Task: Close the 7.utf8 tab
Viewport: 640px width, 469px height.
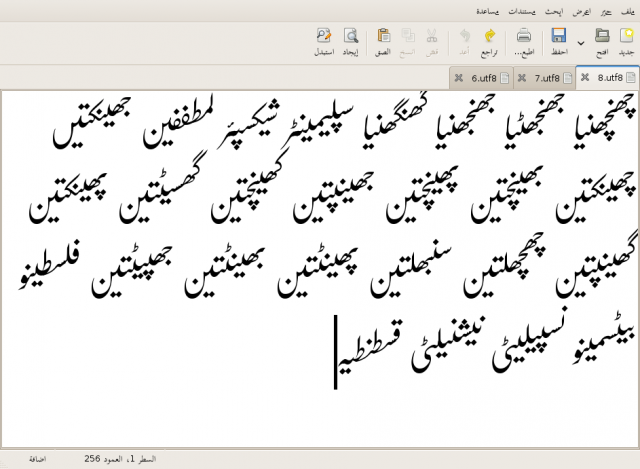Action: point(522,78)
